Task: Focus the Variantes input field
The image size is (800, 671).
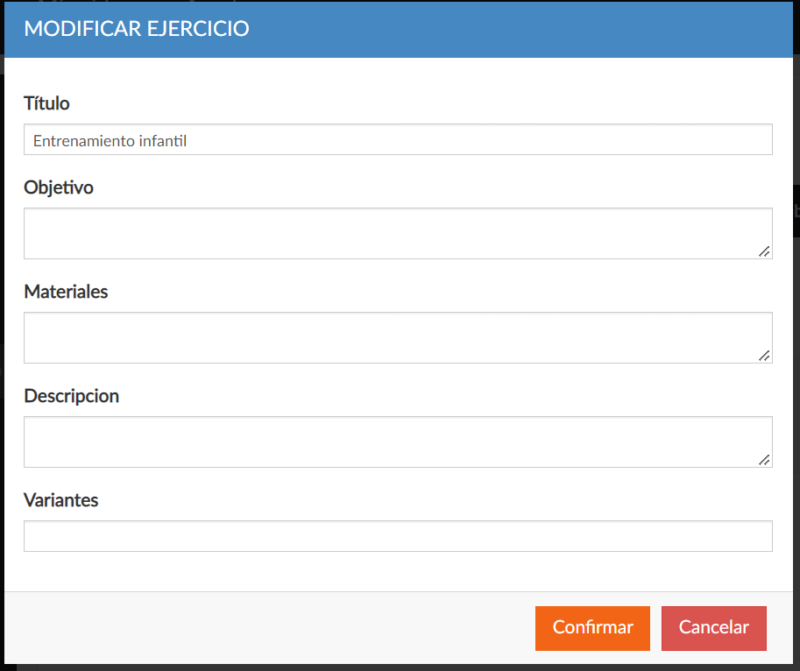Action: tap(398, 536)
